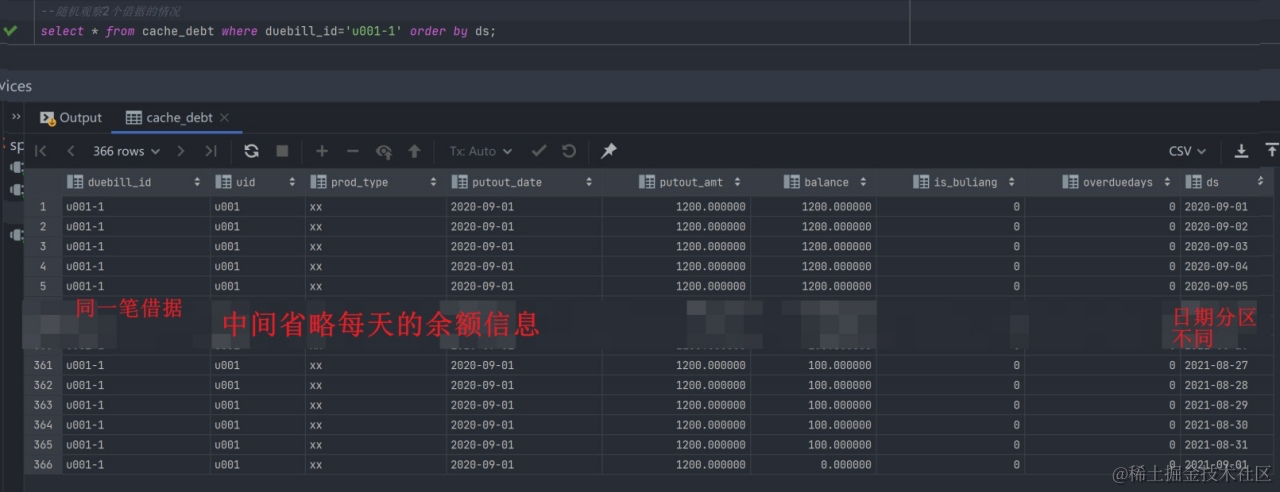Commit transaction with checkmark icon
This screenshot has width=1280, height=492.
tap(539, 151)
